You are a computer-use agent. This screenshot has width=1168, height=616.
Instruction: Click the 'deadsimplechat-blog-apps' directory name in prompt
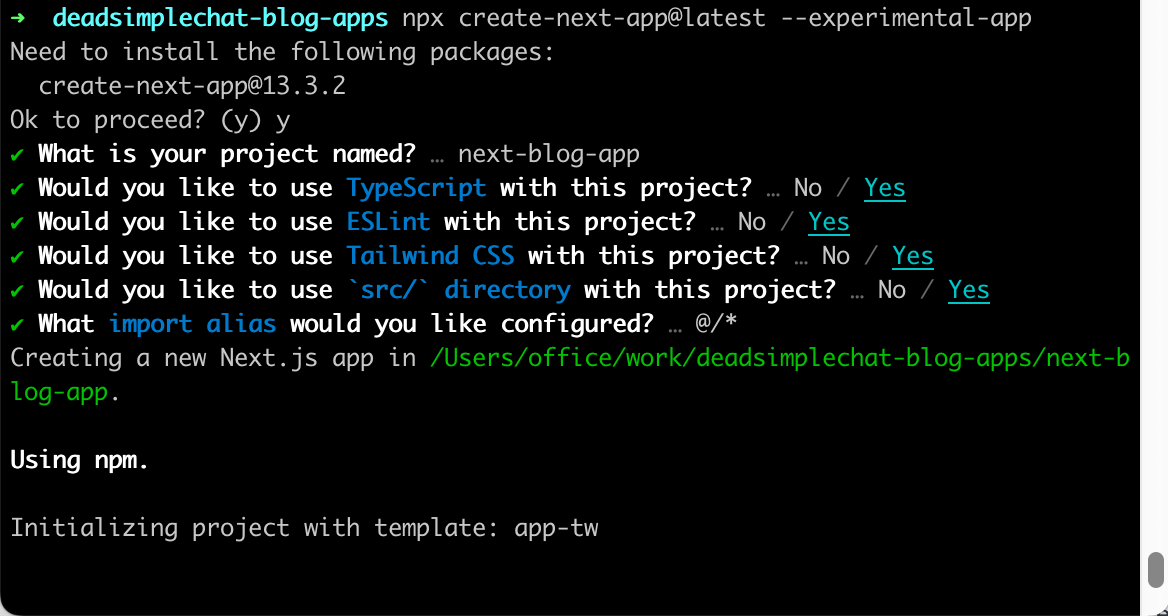point(220,18)
